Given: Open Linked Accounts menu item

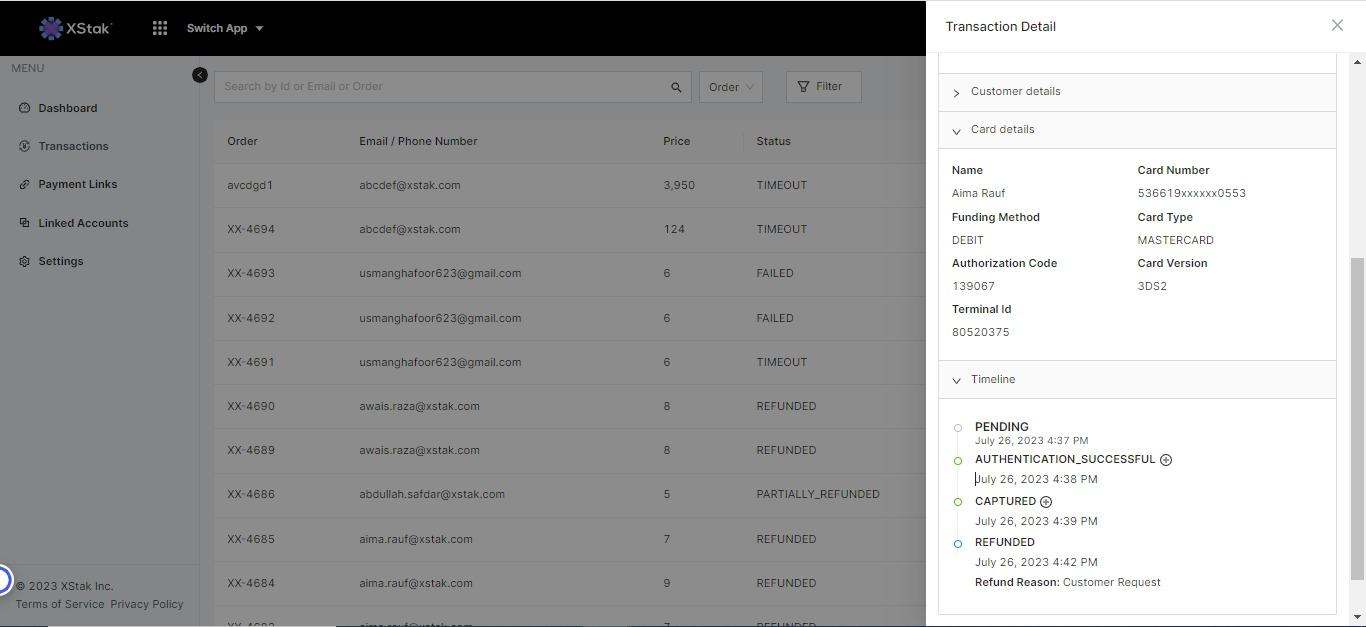Looking at the screenshot, I should point(83,223).
